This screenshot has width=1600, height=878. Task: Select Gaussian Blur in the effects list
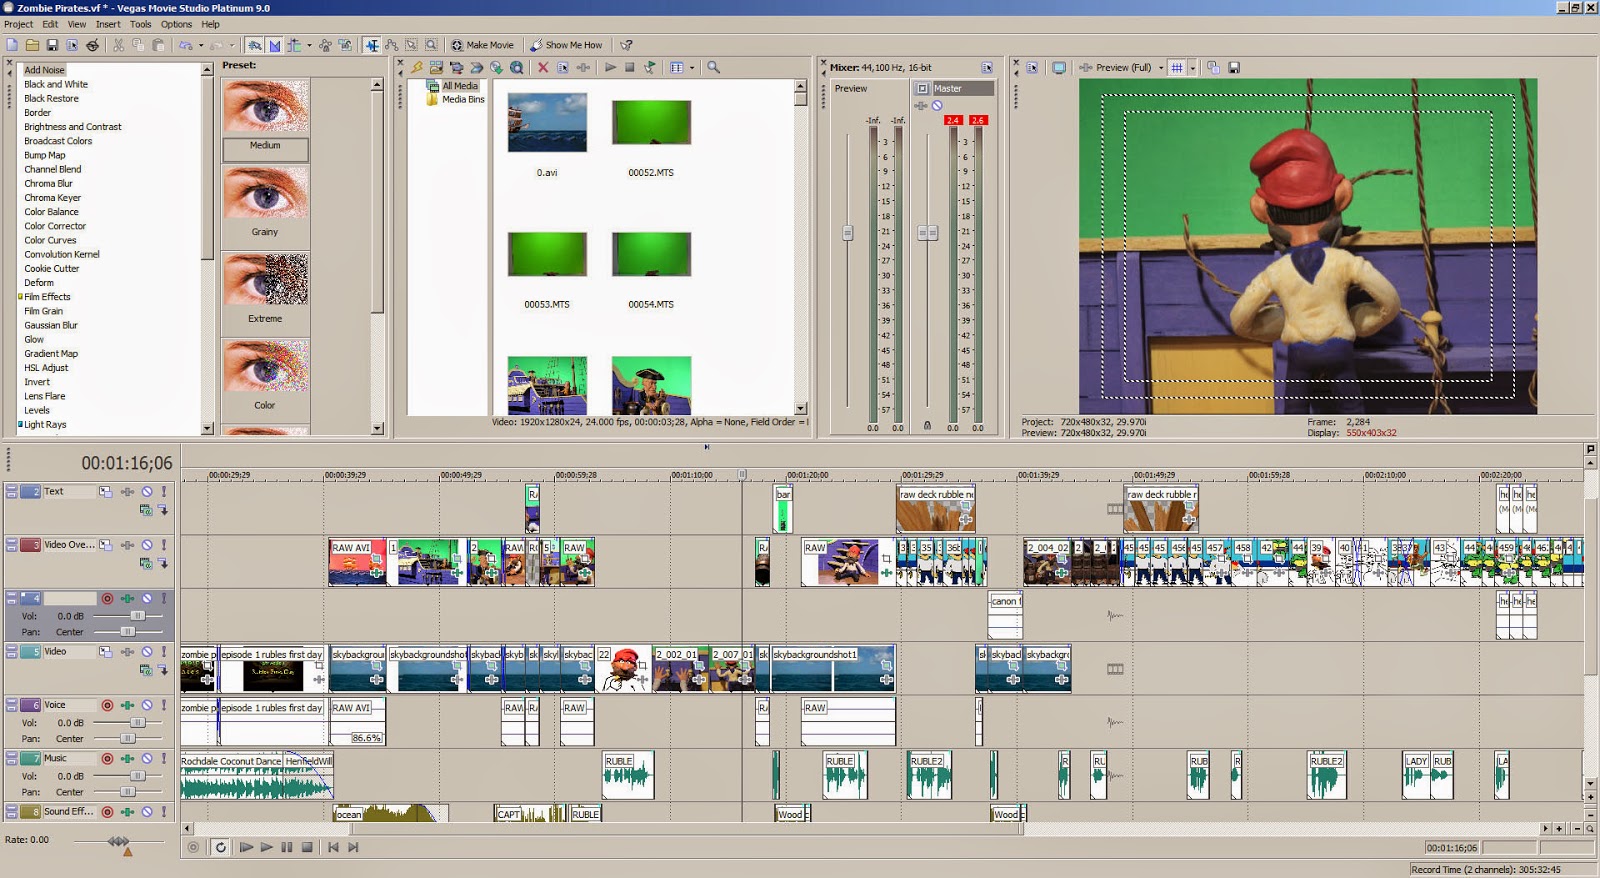[x=51, y=325]
